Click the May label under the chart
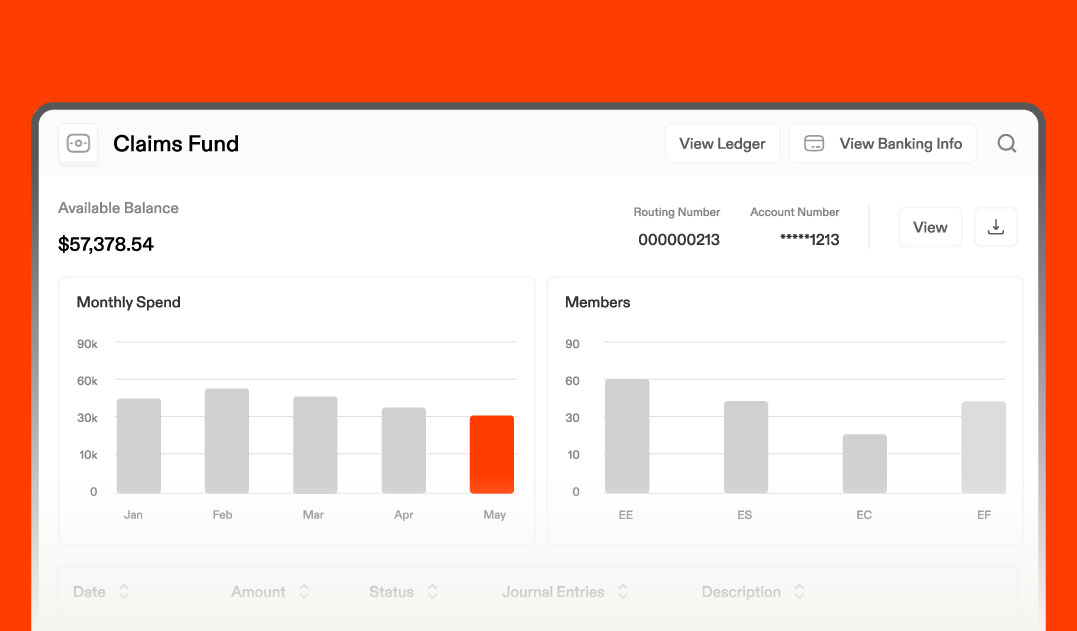Image resolution: width=1077 pixels, height=631 pixels. (495, 514)
